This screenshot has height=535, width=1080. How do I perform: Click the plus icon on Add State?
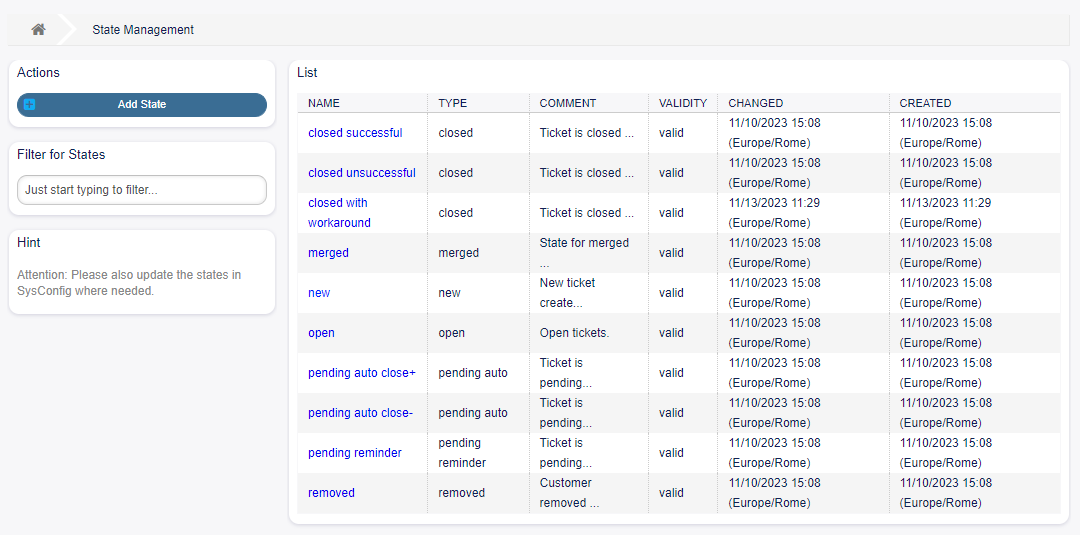(x=29, y=104)
